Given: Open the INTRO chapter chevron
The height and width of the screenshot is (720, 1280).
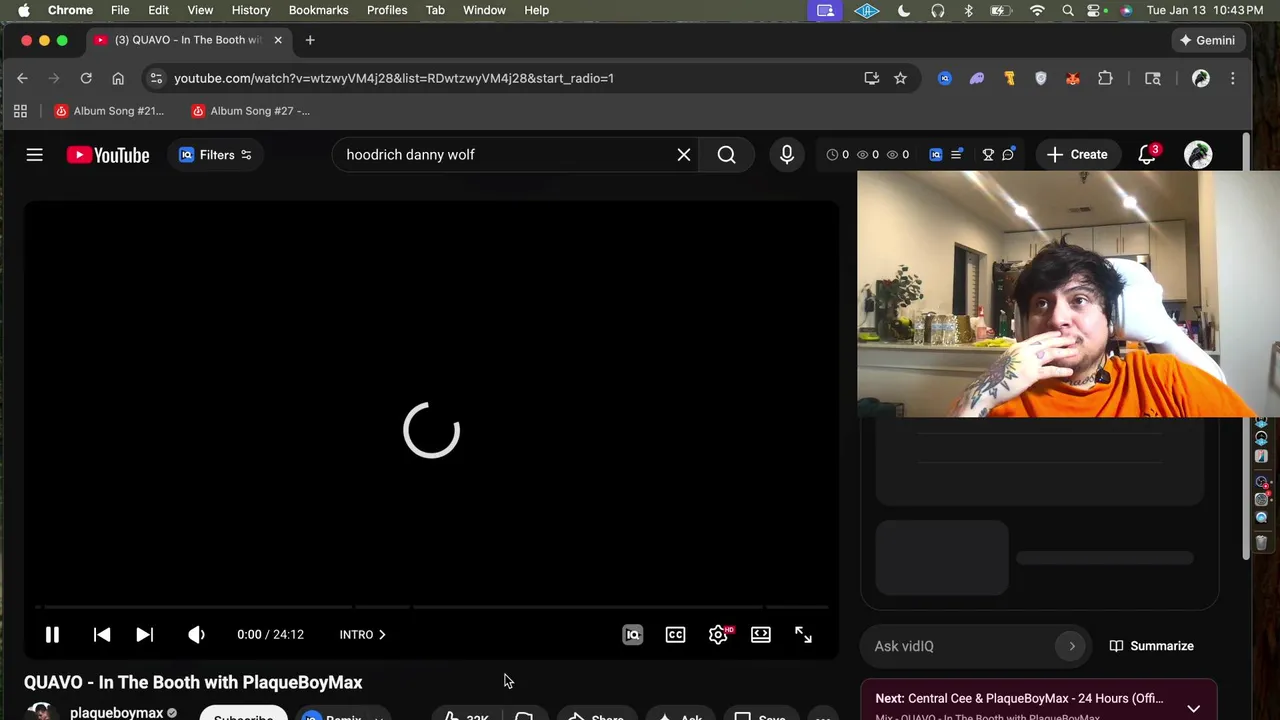Looking at the screenshot, I should point(381,635).
